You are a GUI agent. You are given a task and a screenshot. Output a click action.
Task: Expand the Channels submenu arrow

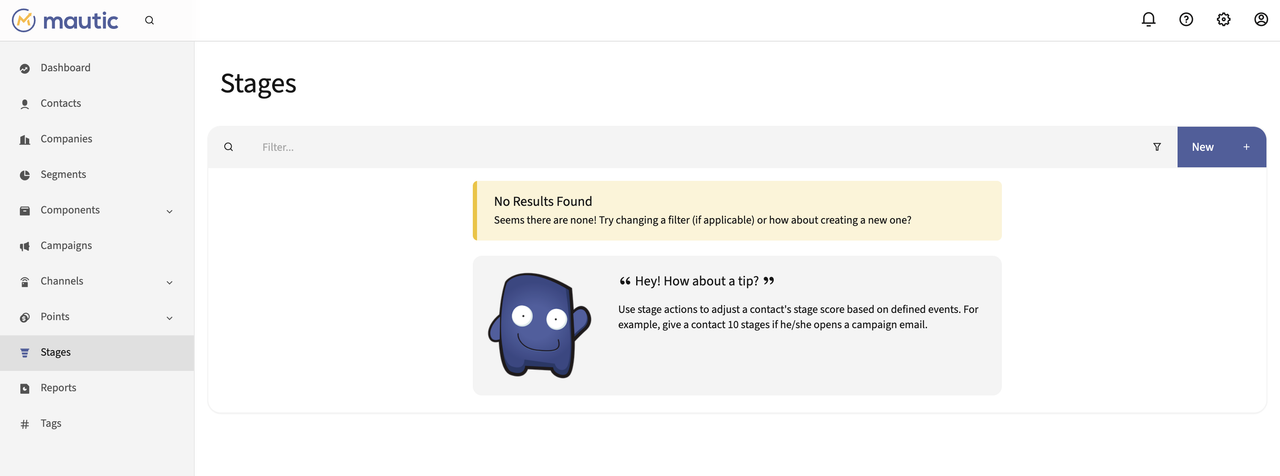pyautogui.click(x=169, y=282)
